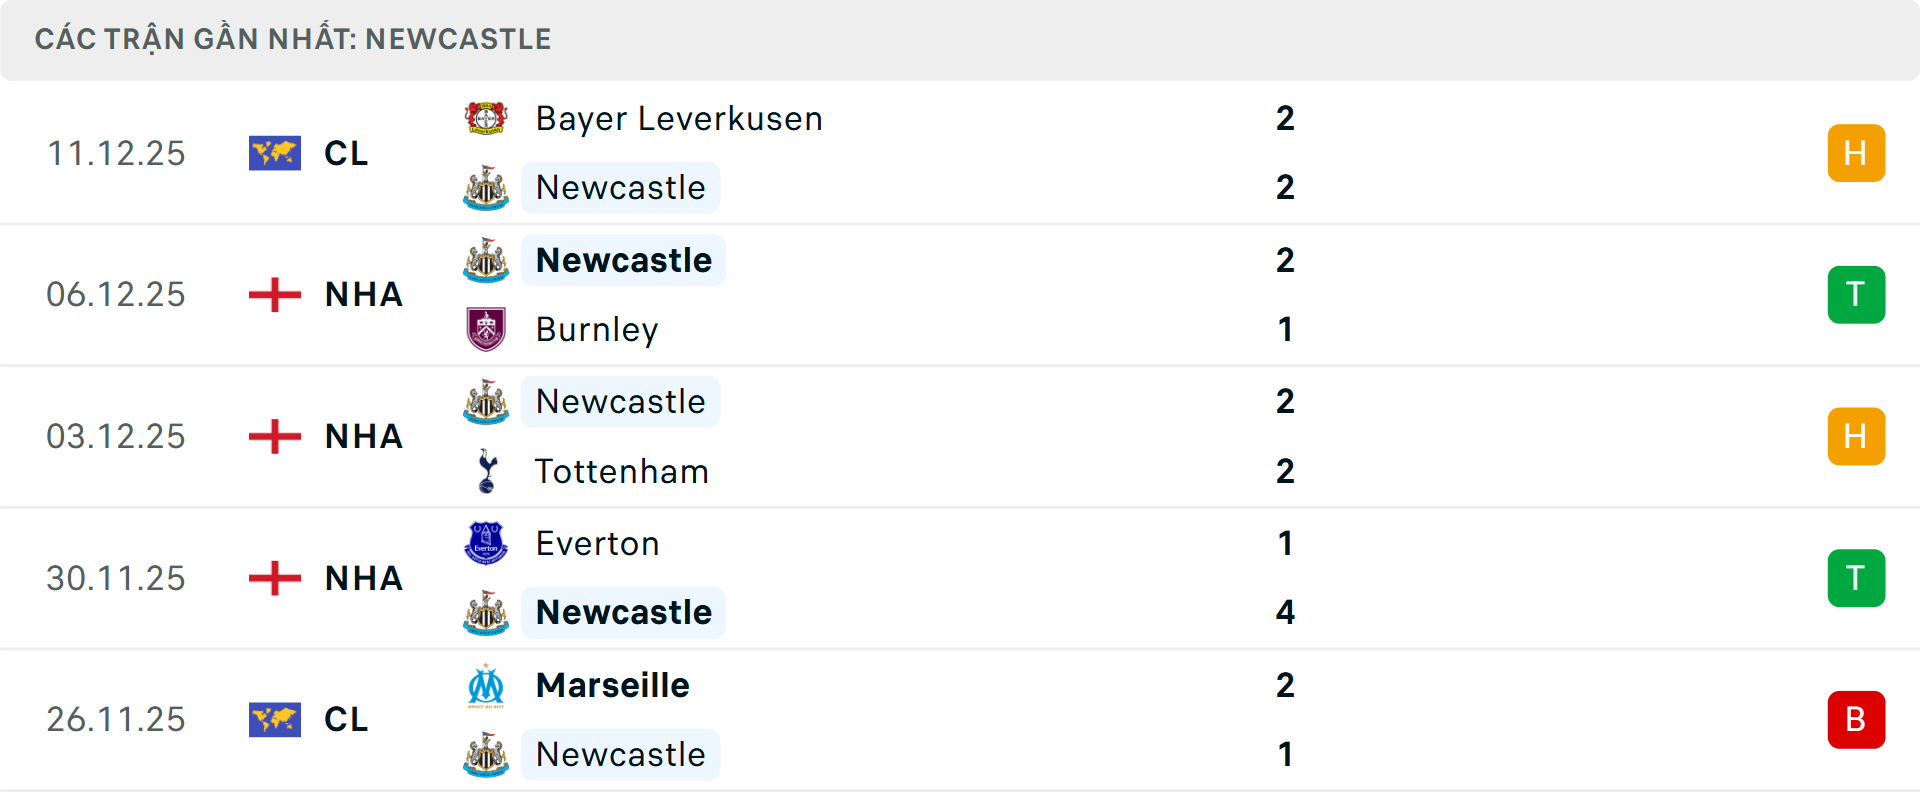Open the Tottenham team page link
The image size is (1920, 792).
(x=622, y=471)
